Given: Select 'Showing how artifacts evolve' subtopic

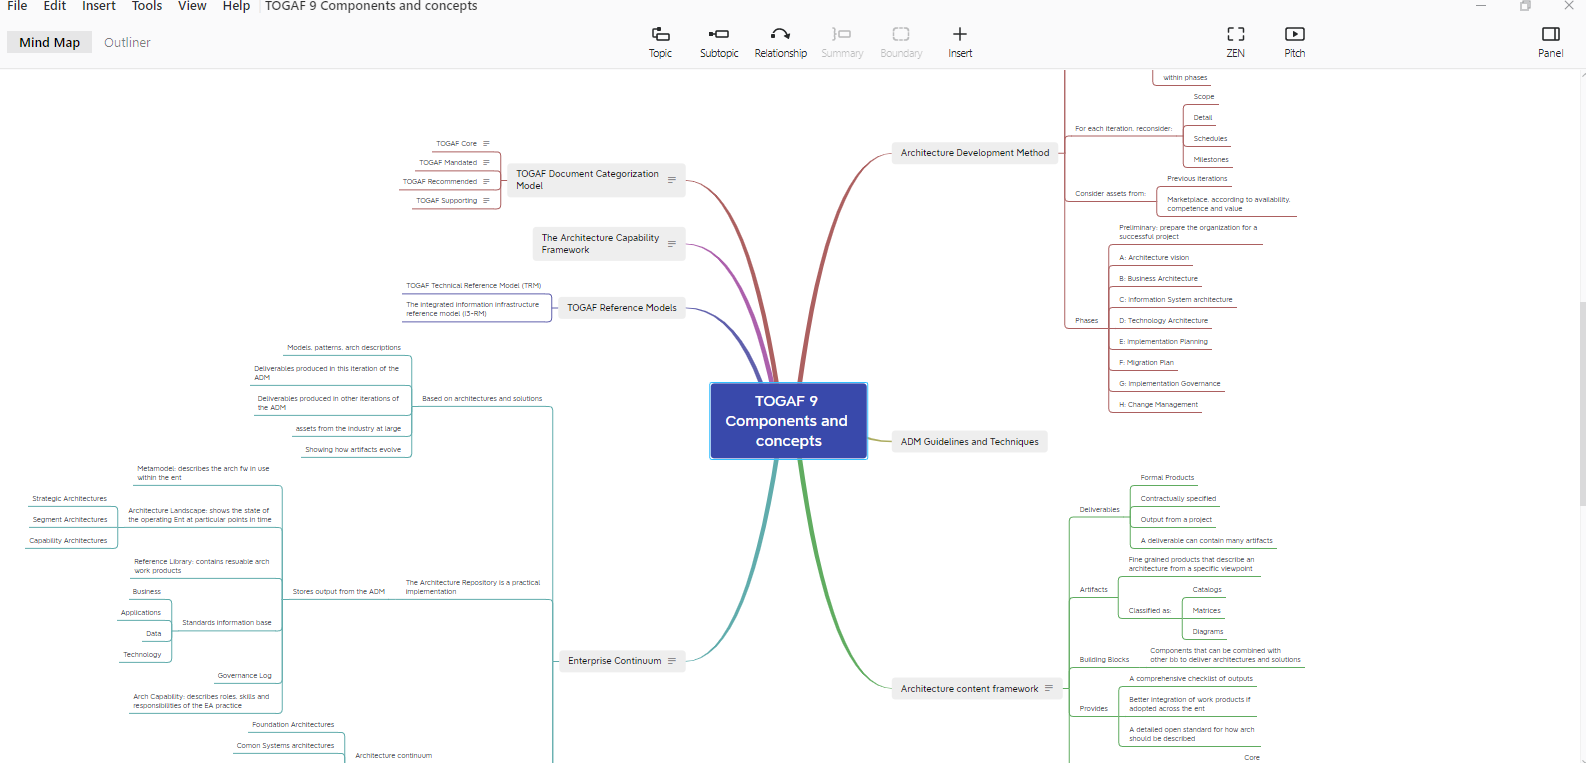Looking at the screenshot, I should click(353, 450).
